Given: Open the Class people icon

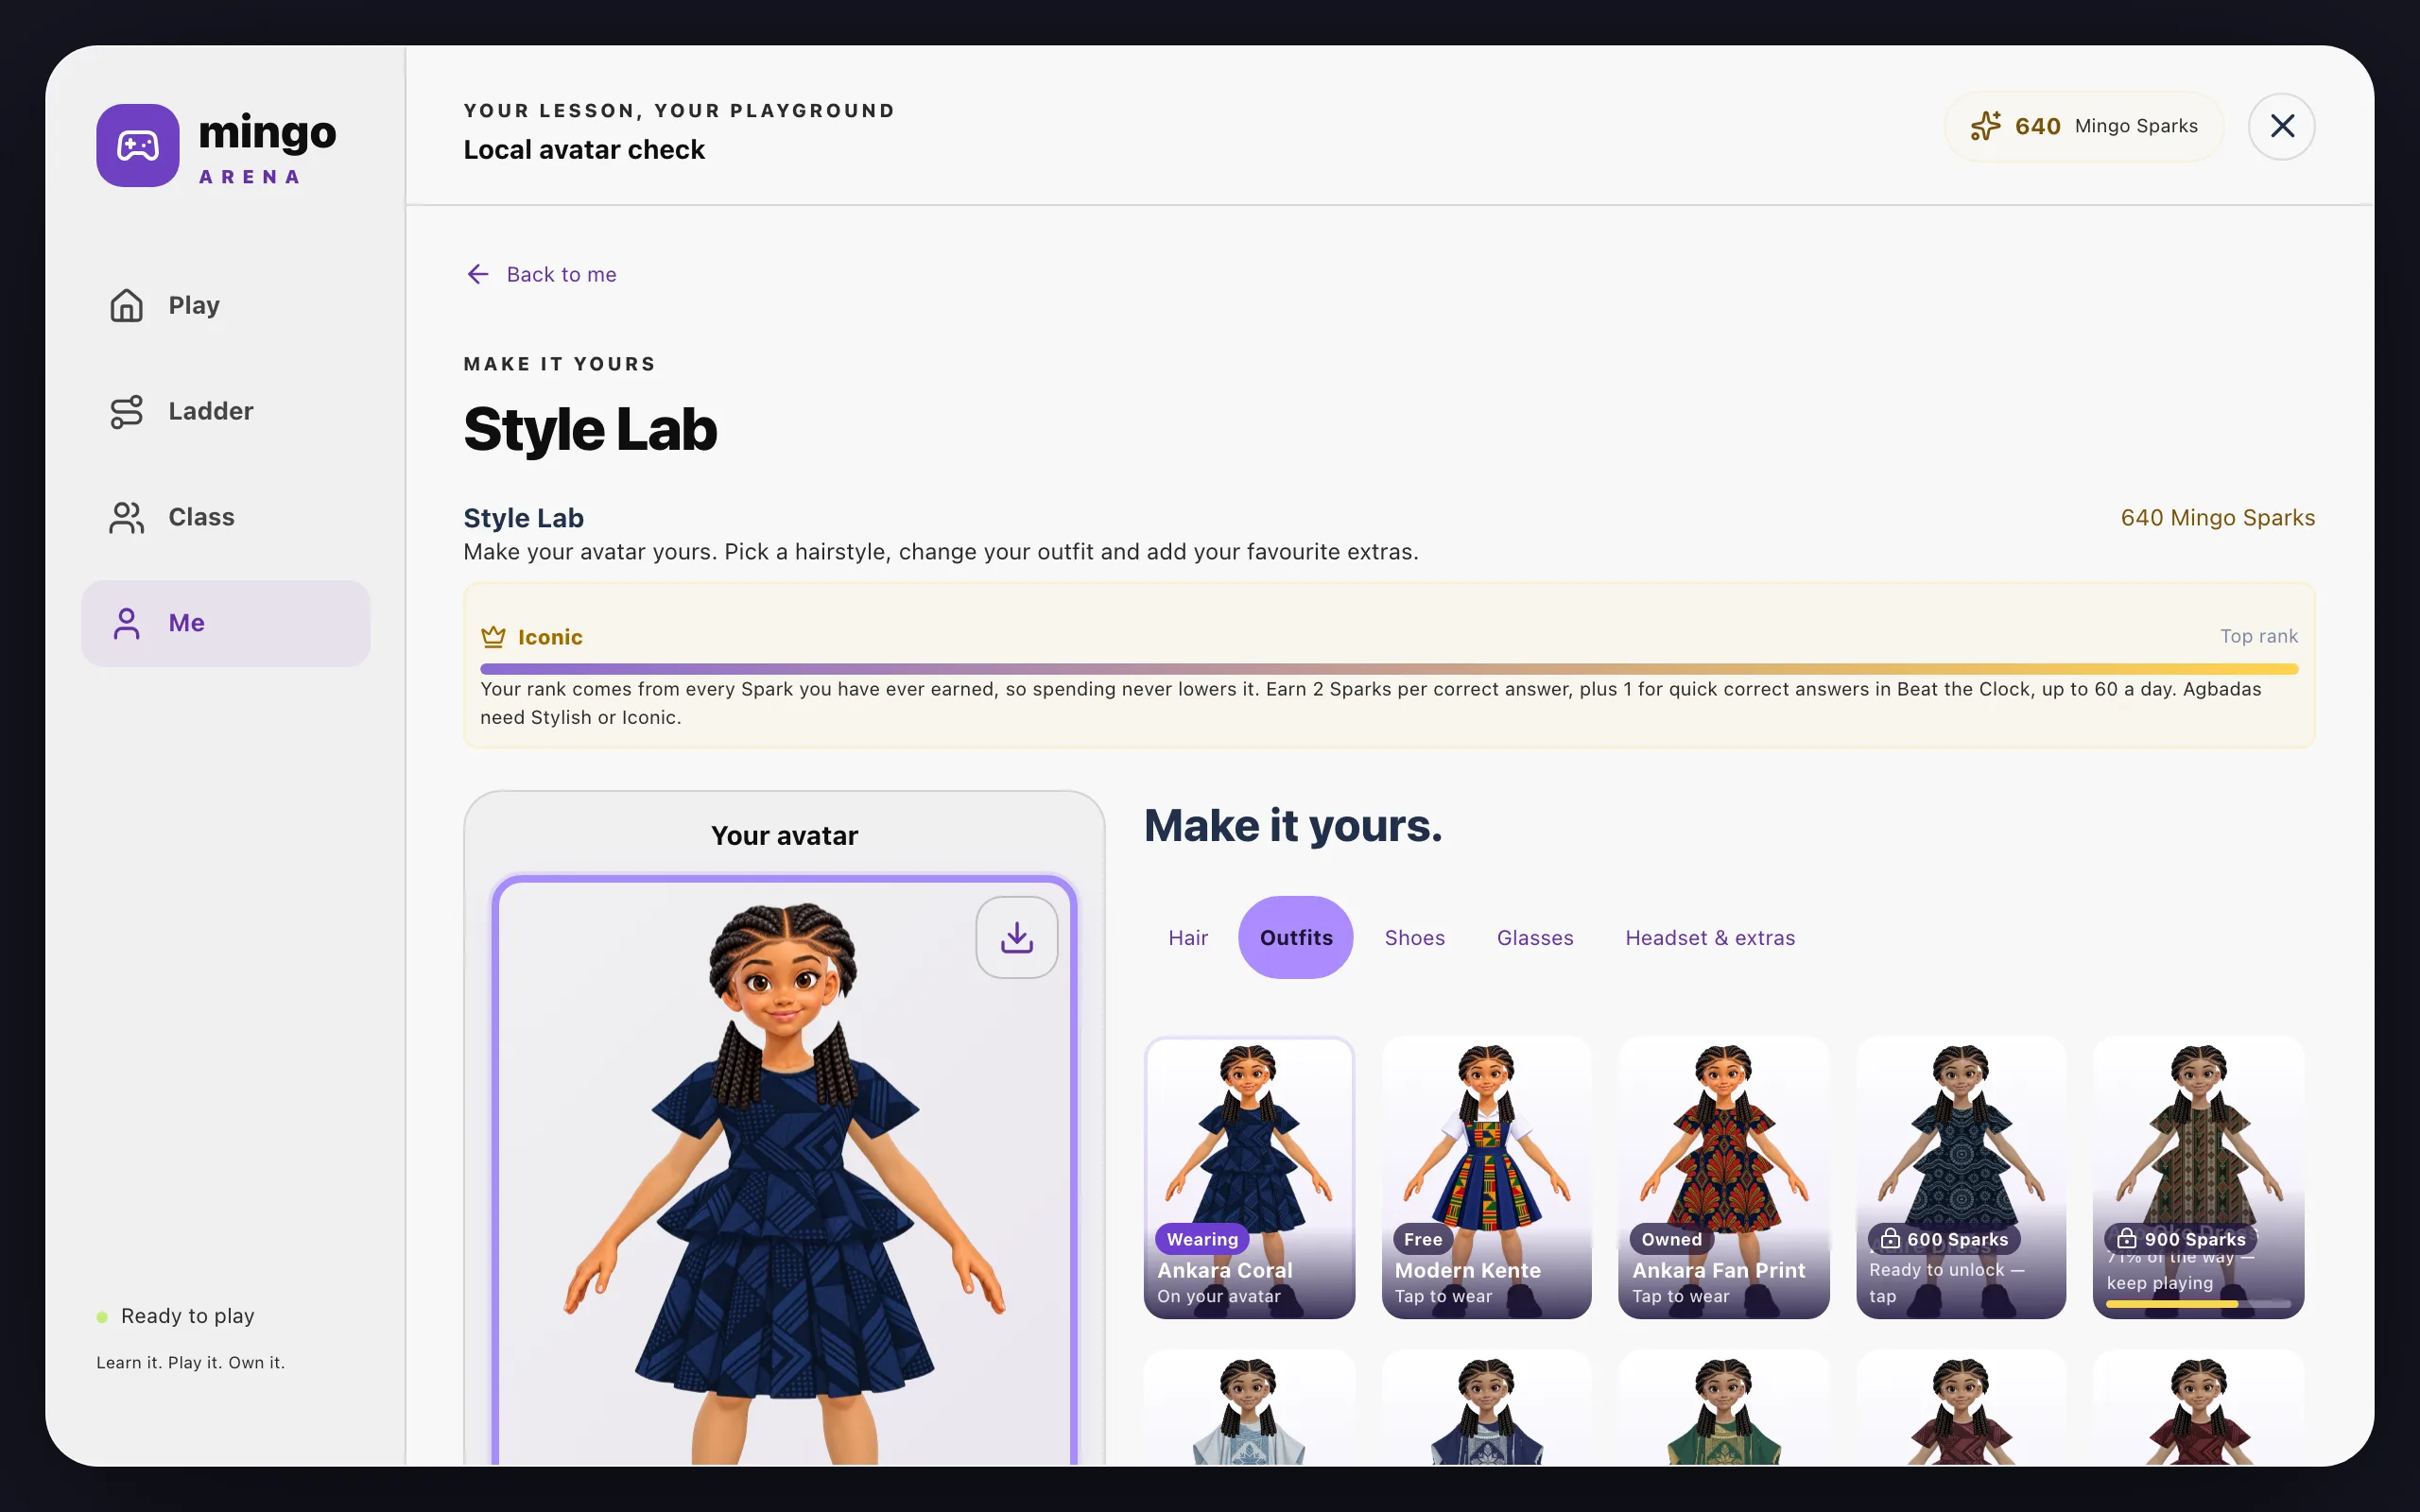Looking at the screenshot, I should coord(127,517).
